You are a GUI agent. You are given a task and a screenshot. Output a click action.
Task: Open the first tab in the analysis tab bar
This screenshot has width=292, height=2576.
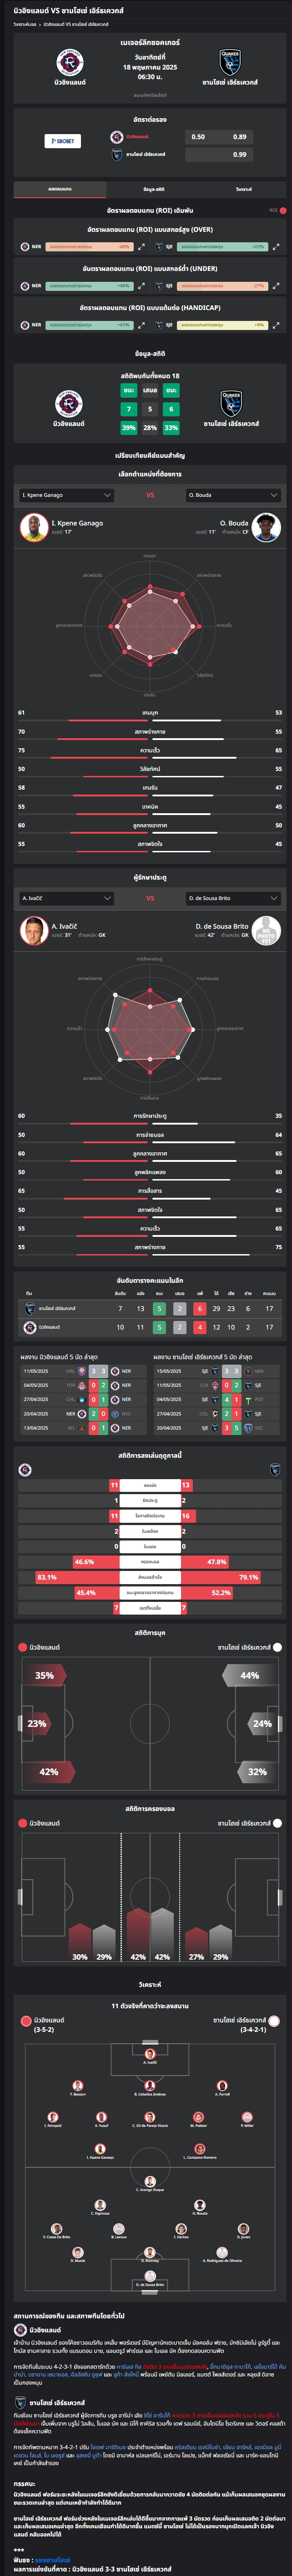click(x=59, y=189)
